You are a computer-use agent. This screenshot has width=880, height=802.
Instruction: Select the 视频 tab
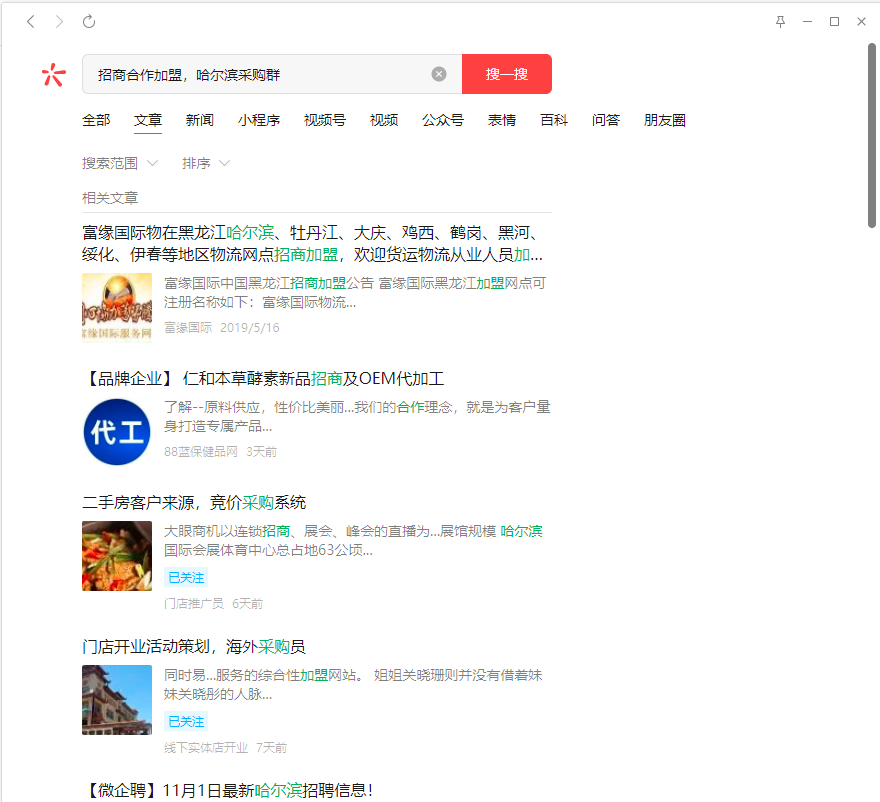(384, 120)
